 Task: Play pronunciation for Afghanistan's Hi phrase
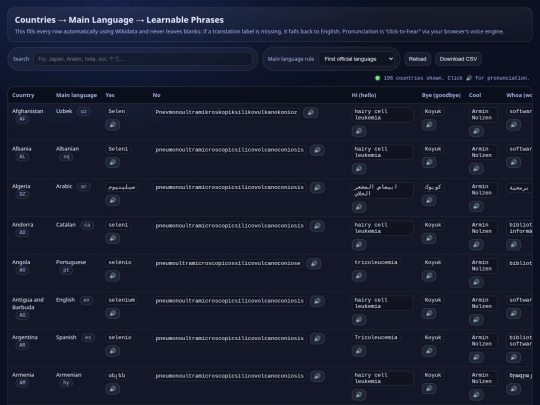[359, 131]
